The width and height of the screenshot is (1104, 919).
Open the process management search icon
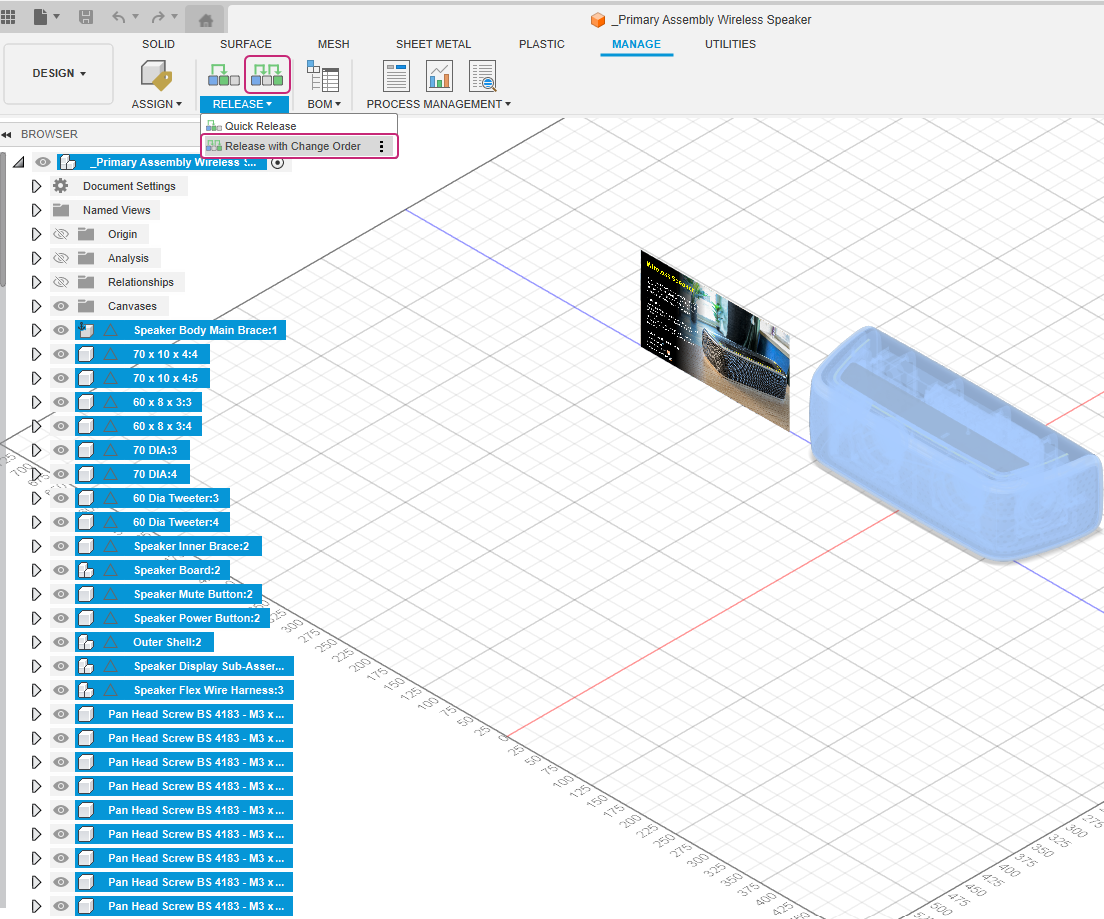(x=483, y=75)
